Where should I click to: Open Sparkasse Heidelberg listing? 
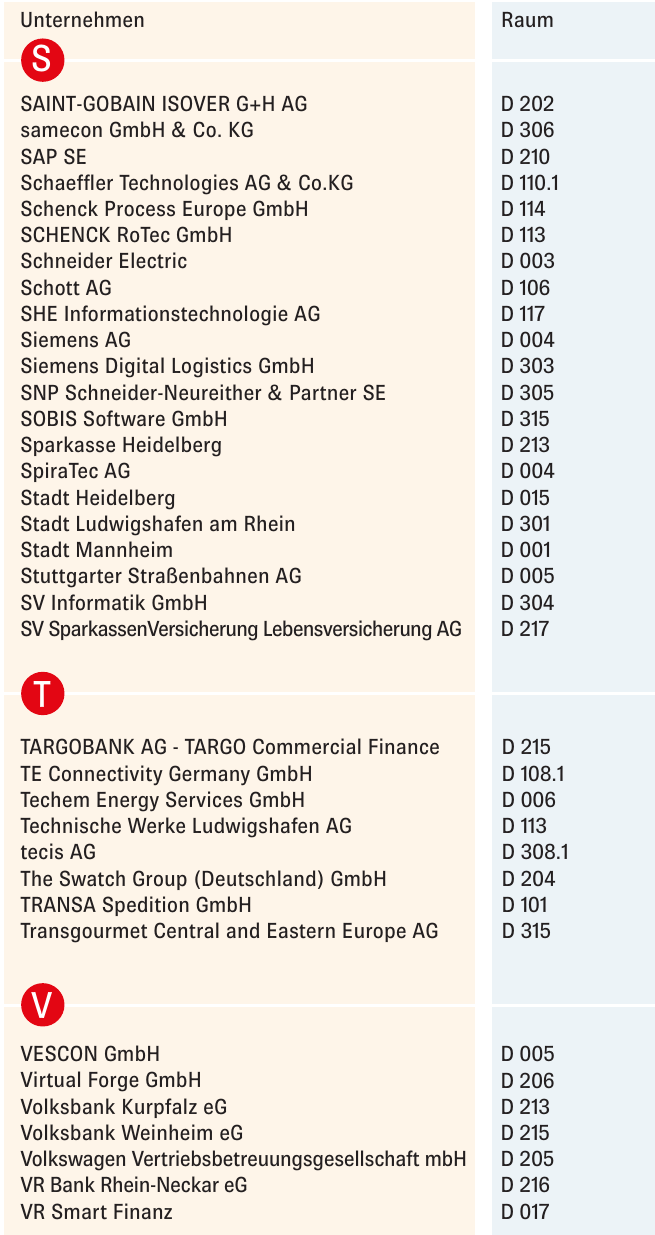point(121,445)
